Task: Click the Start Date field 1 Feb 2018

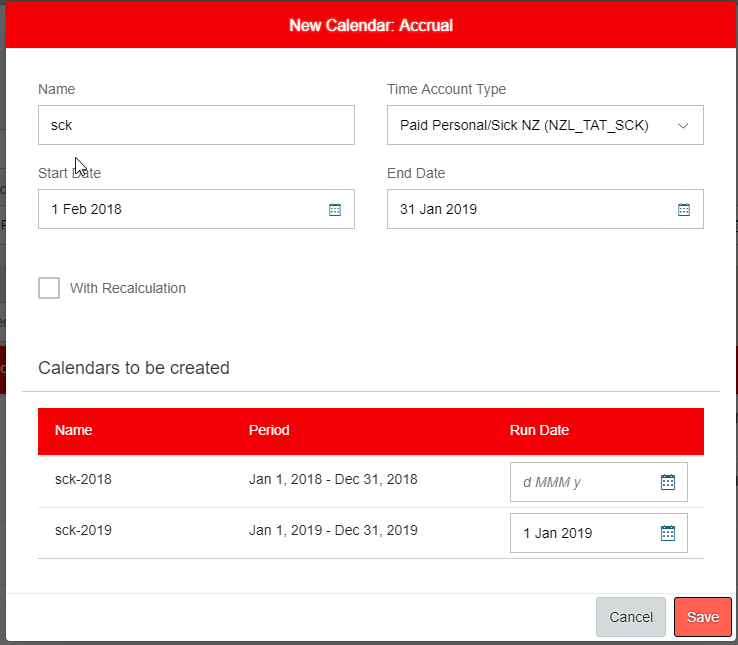Action: [196, 209]
